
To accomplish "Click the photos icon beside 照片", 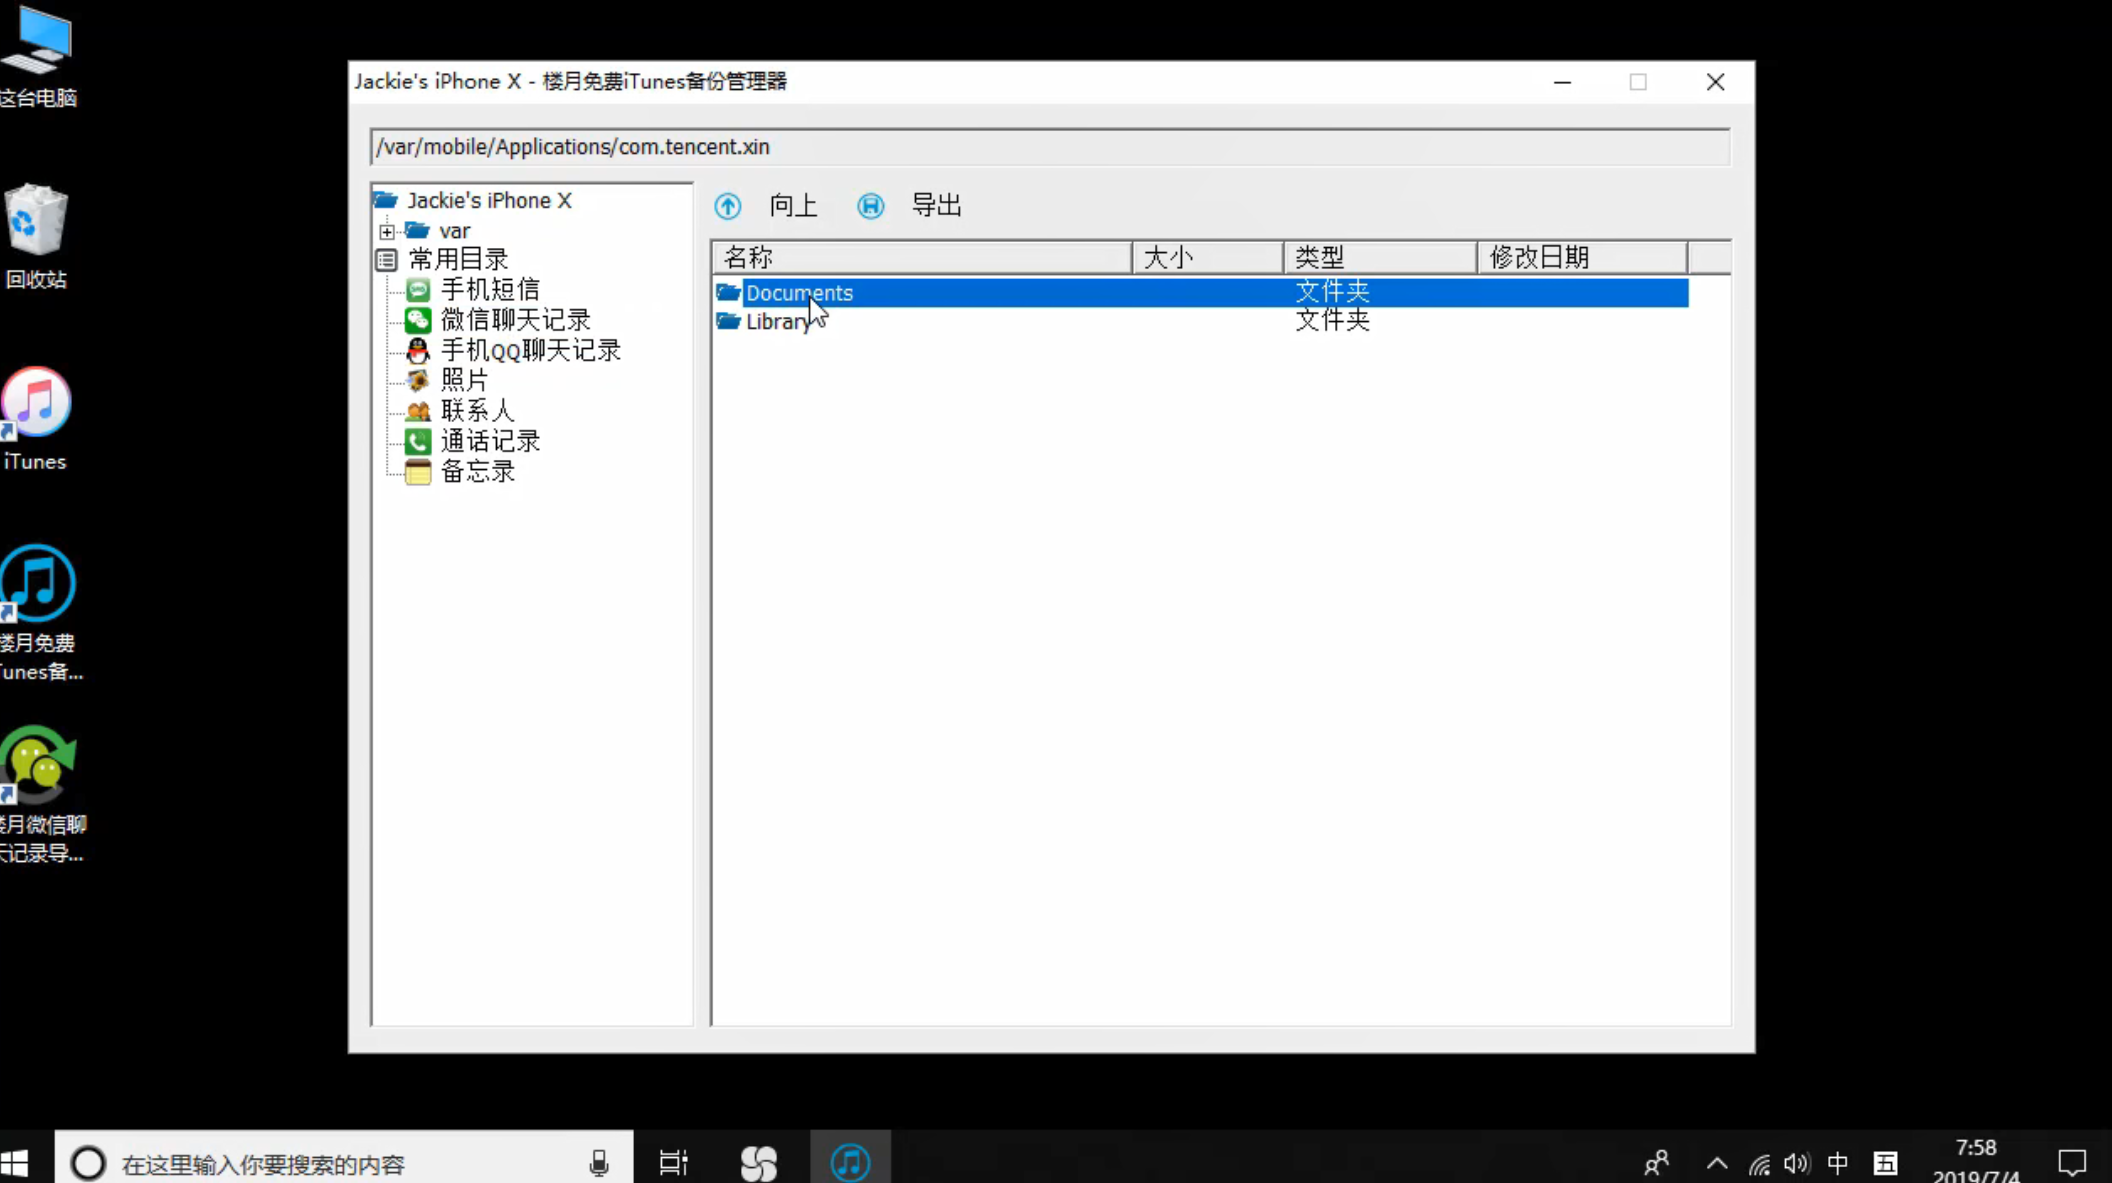I will [x=418, y=380].
